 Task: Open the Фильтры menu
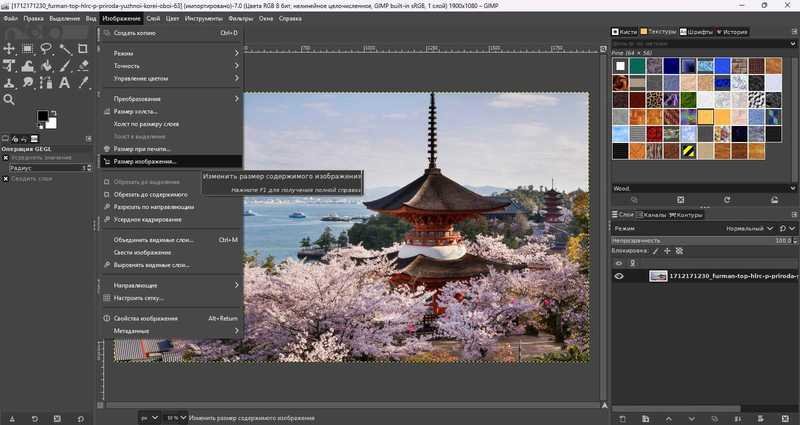click(240, 18)
